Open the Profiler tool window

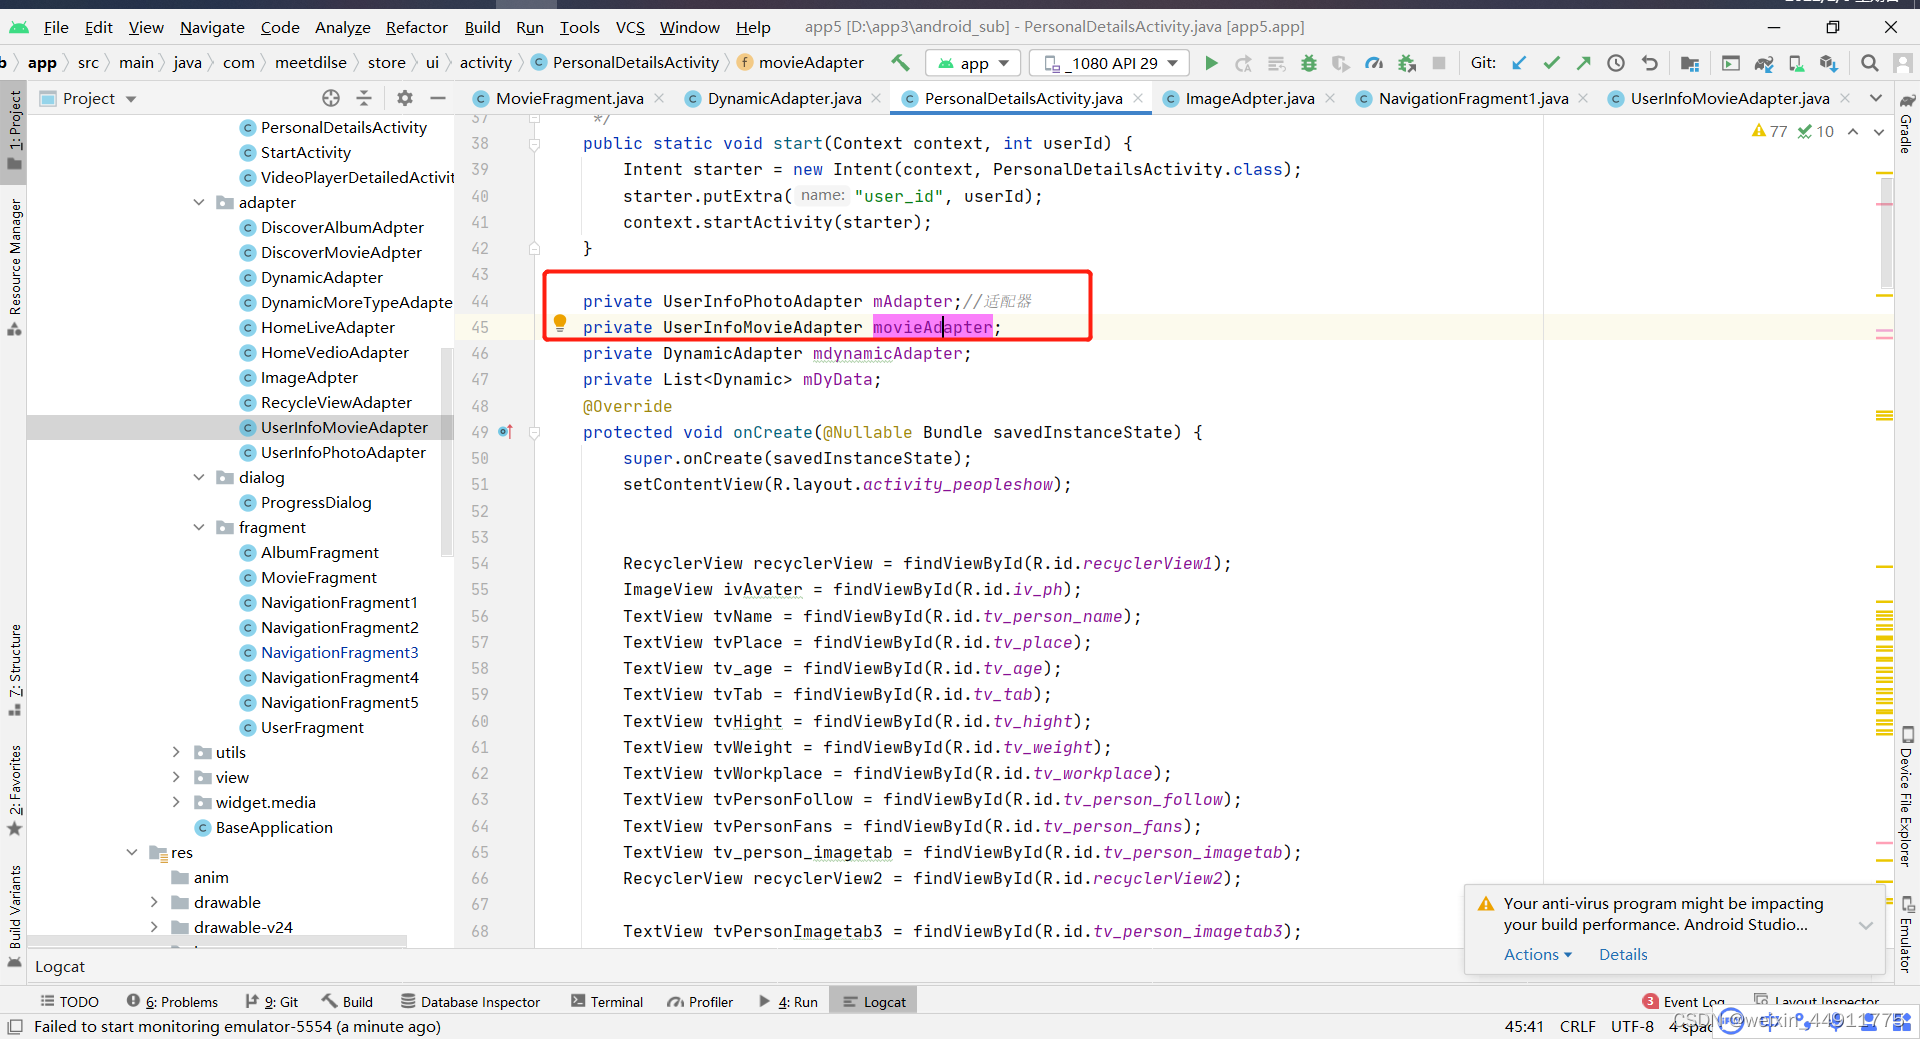[700, 1002]
